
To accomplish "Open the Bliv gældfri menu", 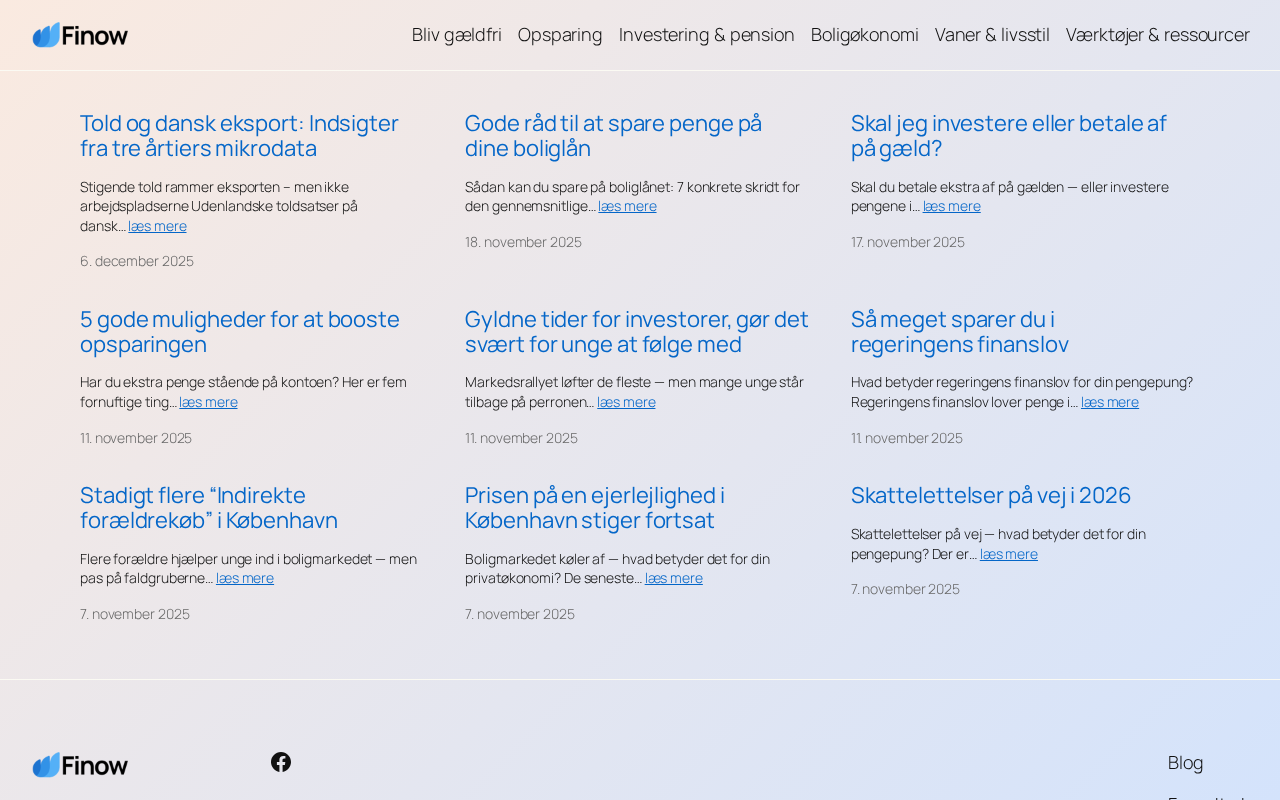I will pos(456,35).
